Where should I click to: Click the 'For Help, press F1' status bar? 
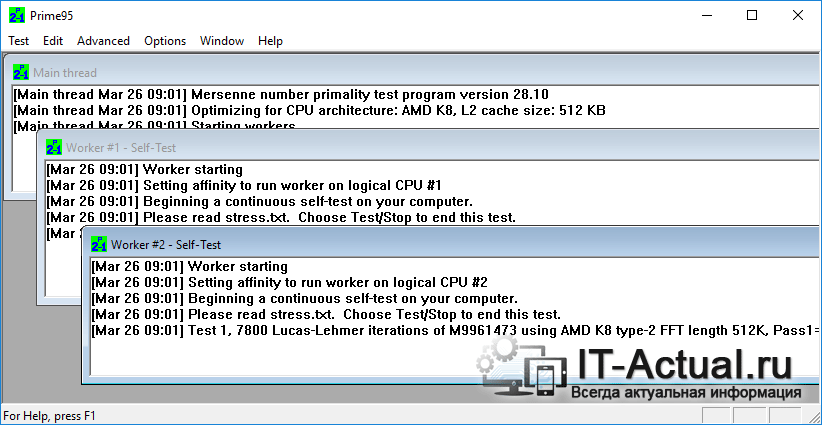tap(50, 415)
